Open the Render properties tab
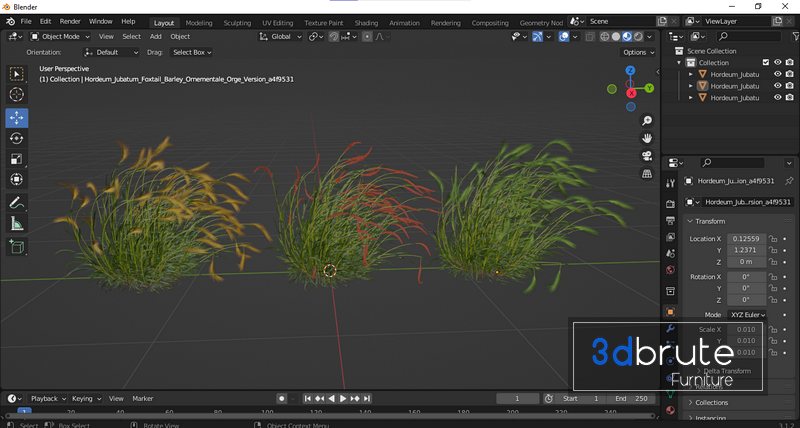Image resolution: width=800 pixels, height=428 pixels. [x=670, y=204]
